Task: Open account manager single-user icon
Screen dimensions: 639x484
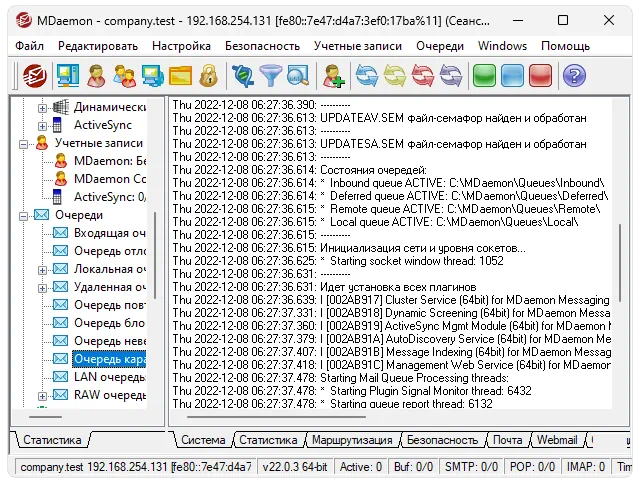Action: pyautogui.click(x=97, y=75)
